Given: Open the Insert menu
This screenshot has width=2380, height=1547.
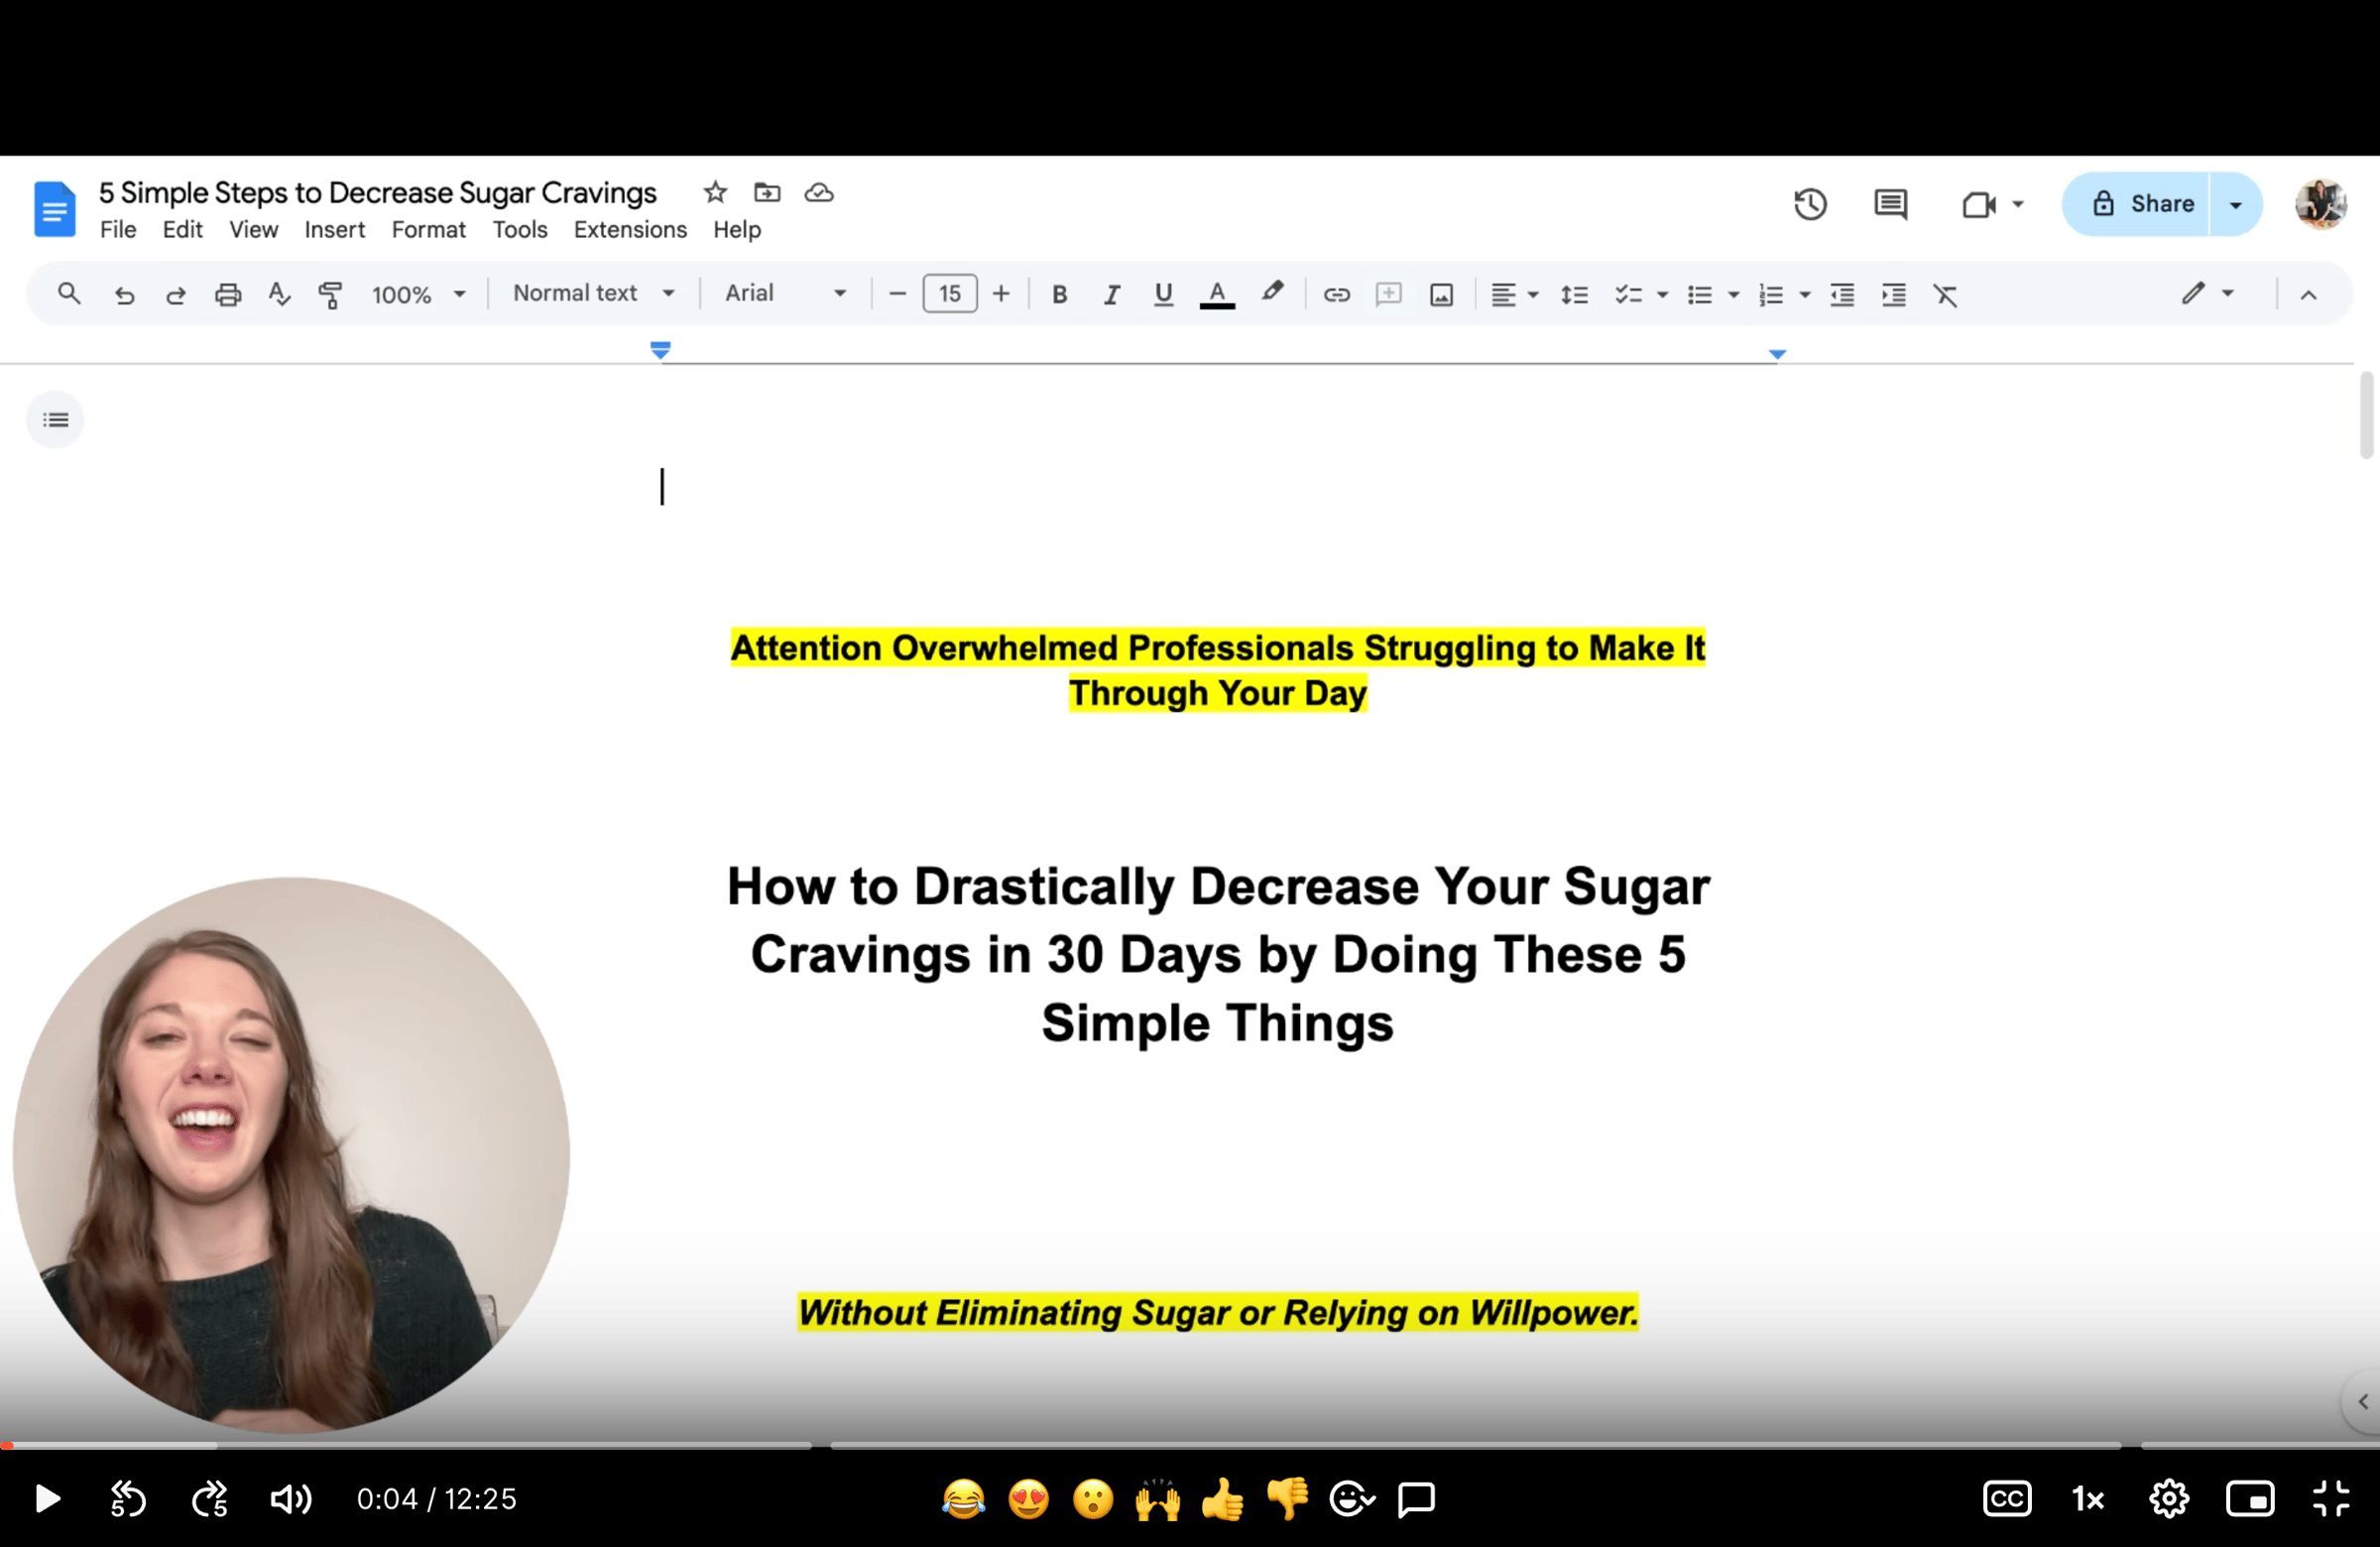Looking at the screenshot, I should pyautogui.click(x=335, y=230).
